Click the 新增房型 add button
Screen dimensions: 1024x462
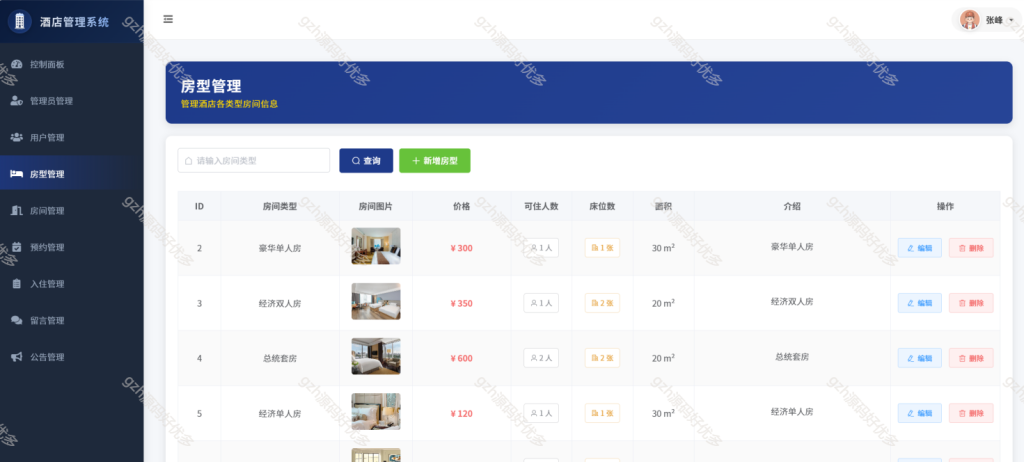tap(434, 160)
